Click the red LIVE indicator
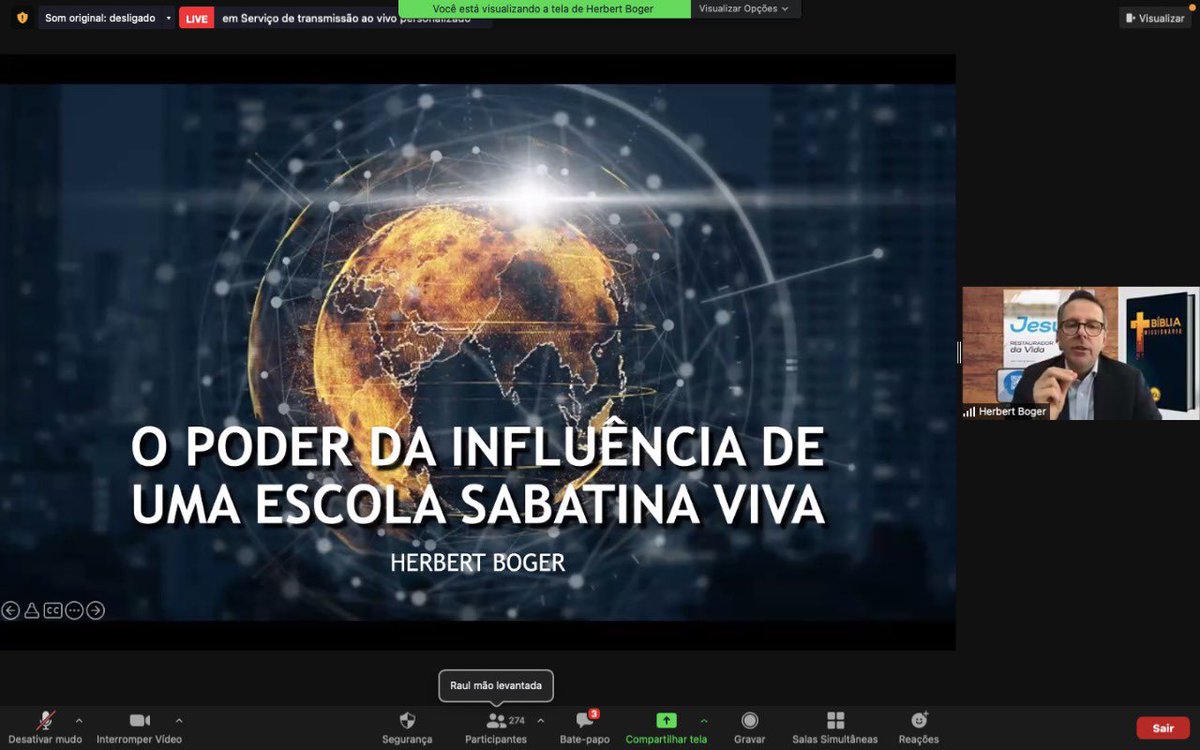This screenshot has width=1200, height=750. pyautogui.click(x=197, y=19)
